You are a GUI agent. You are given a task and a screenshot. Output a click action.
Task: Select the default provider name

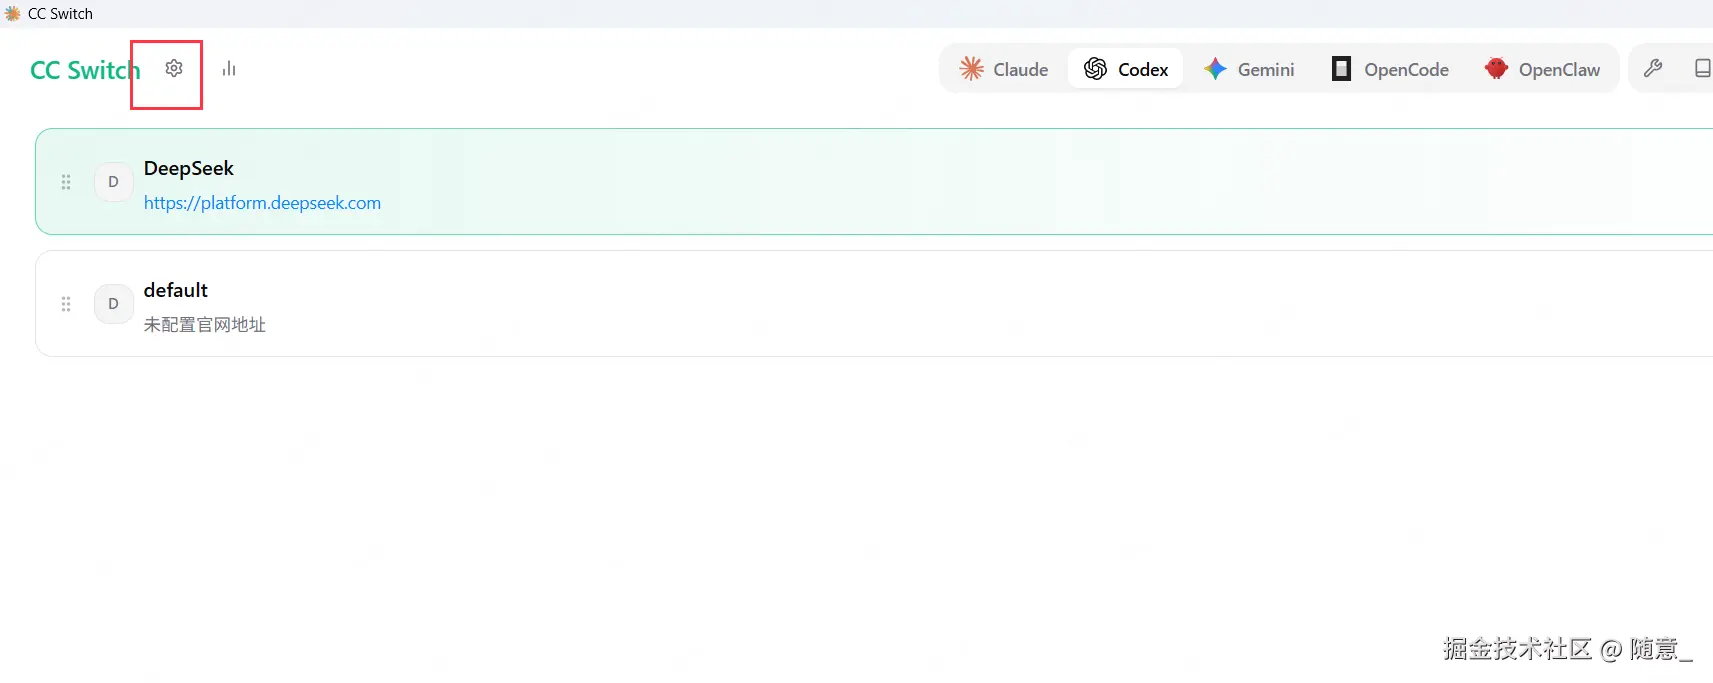176,290
